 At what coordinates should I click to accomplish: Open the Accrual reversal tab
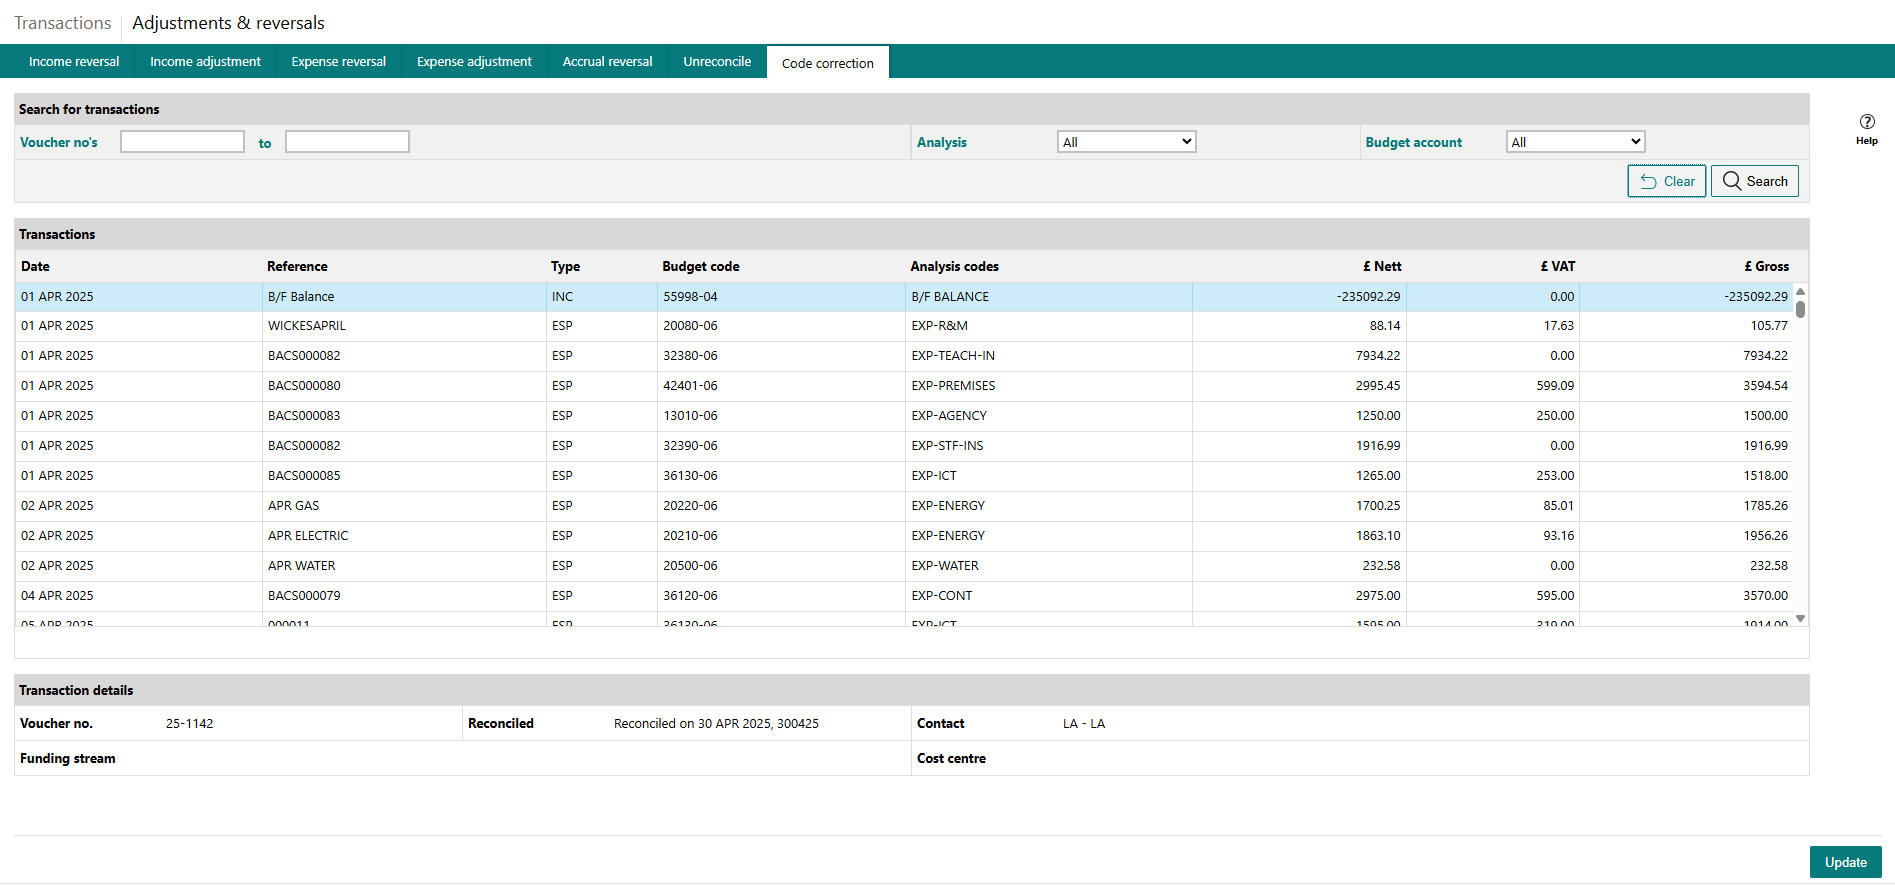click(607, 61)
